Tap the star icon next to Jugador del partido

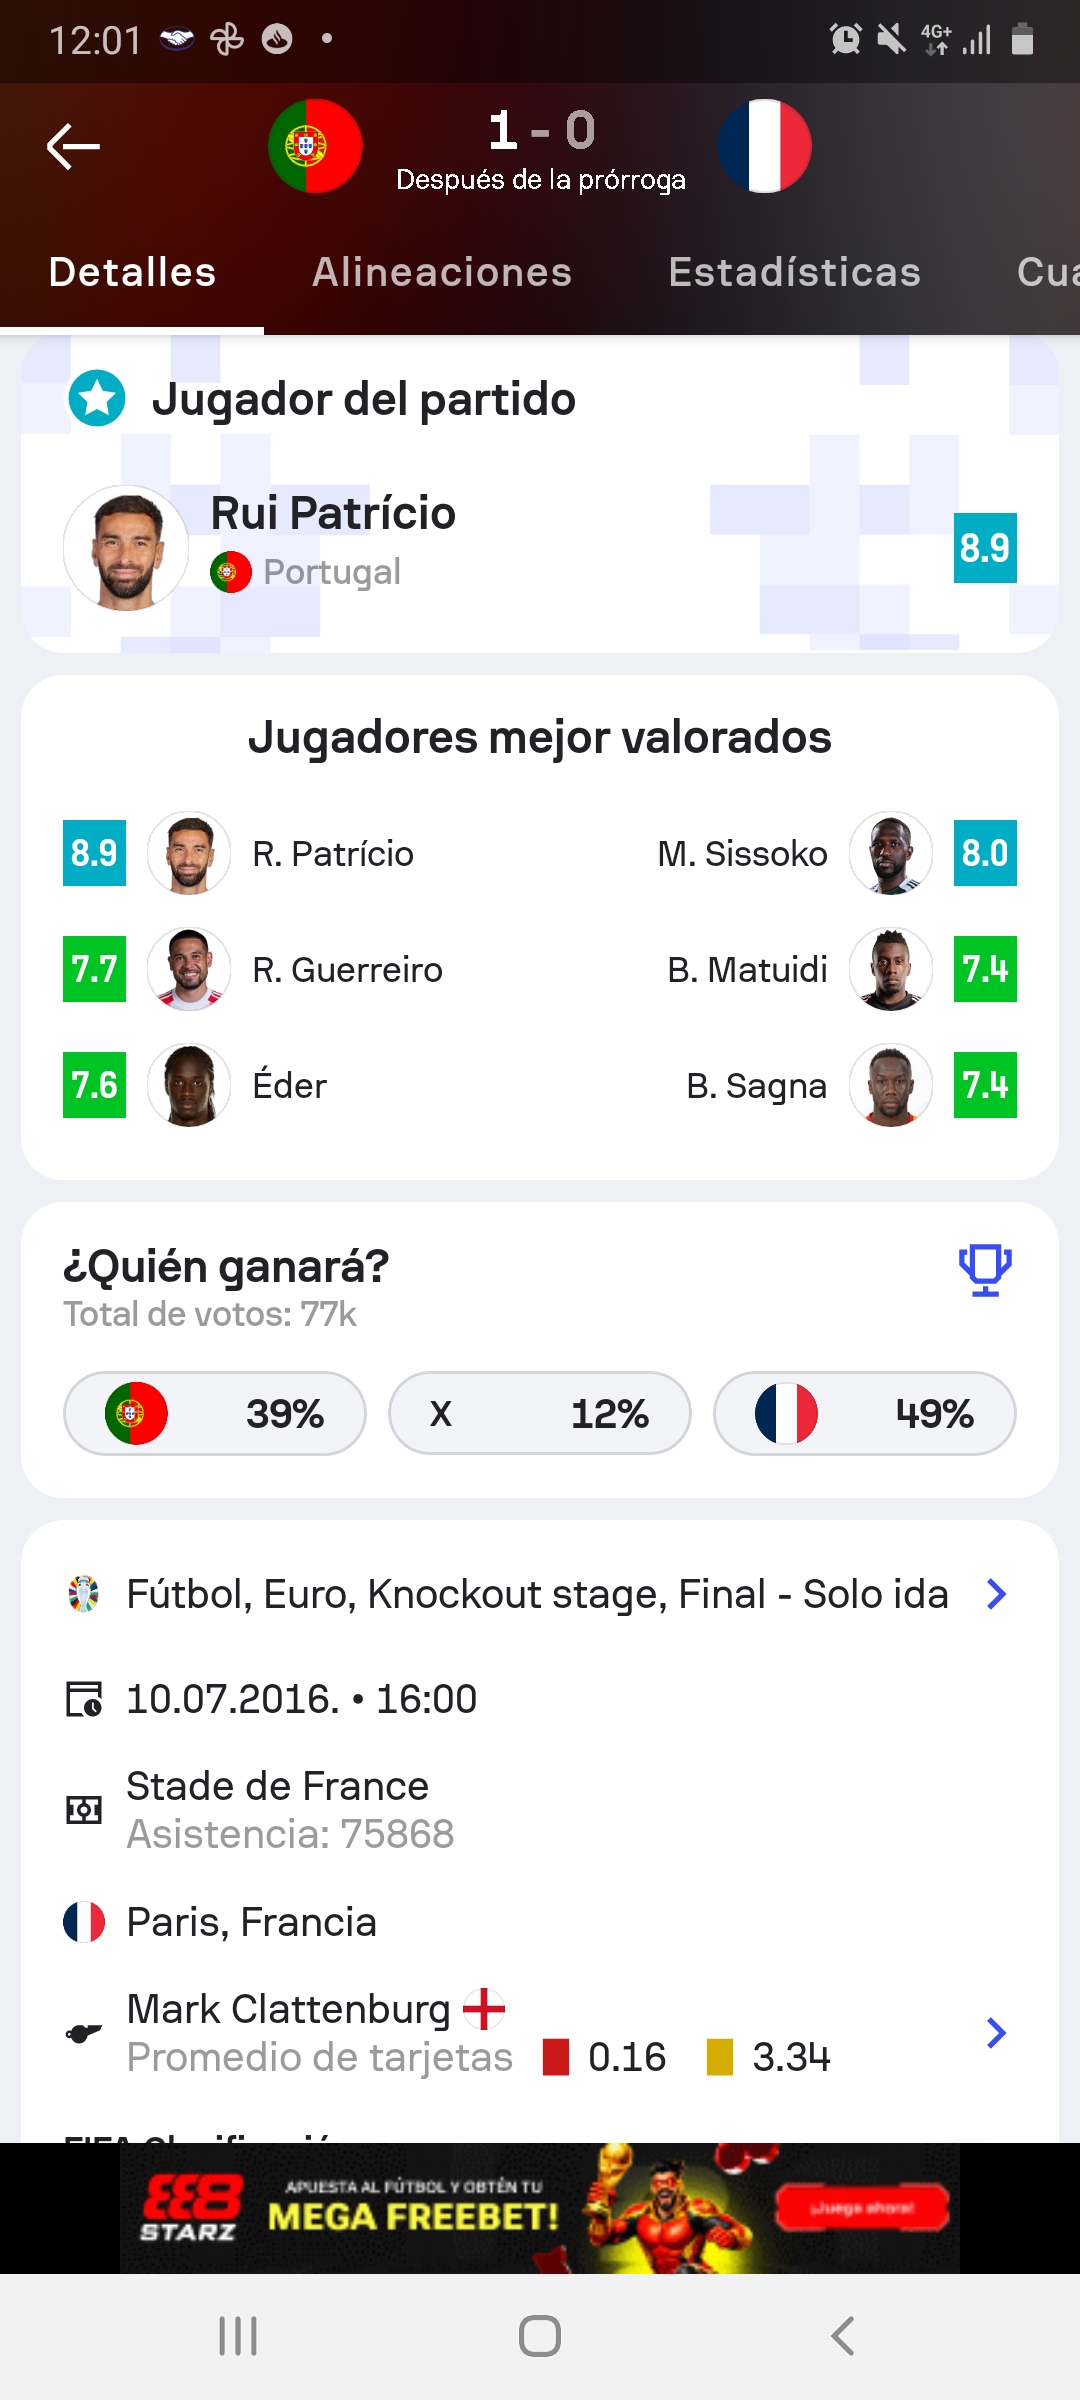pos(97,398)
